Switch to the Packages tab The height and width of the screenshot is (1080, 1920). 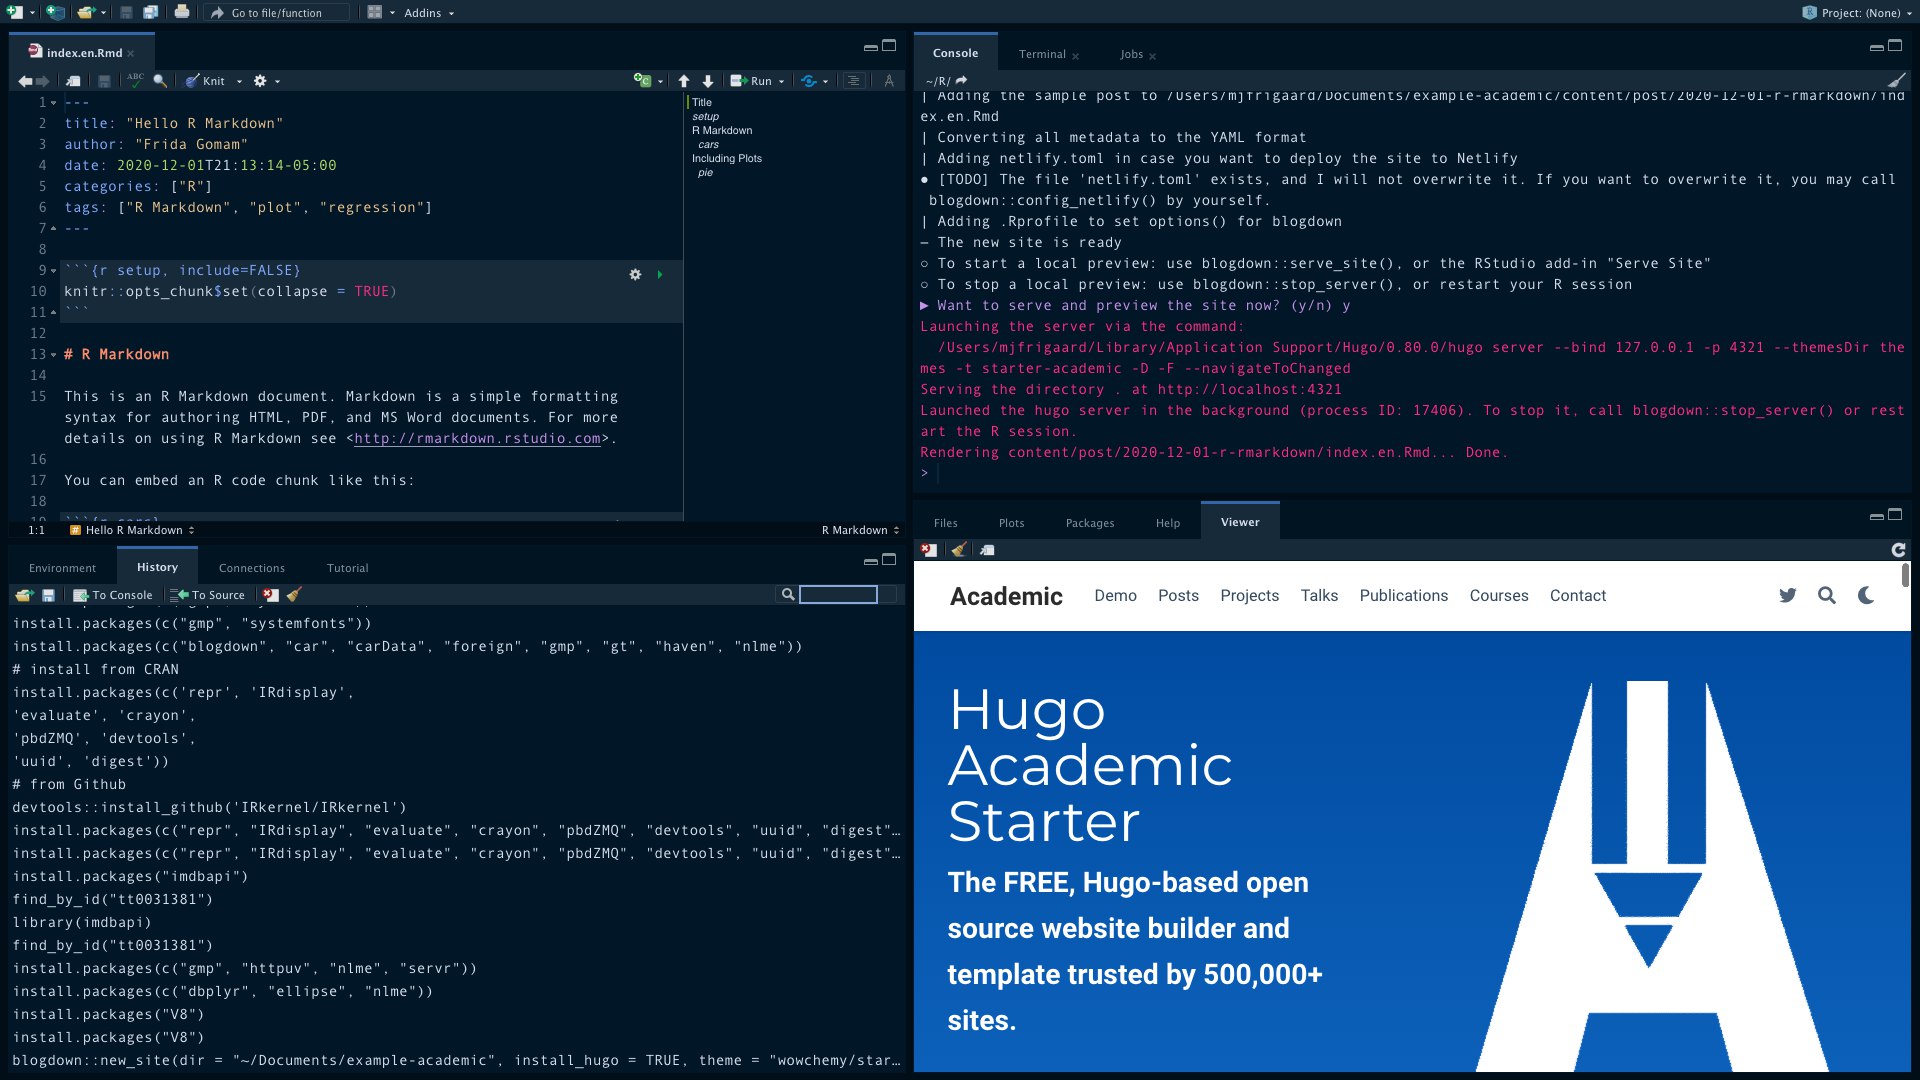tap(1089, 523)
